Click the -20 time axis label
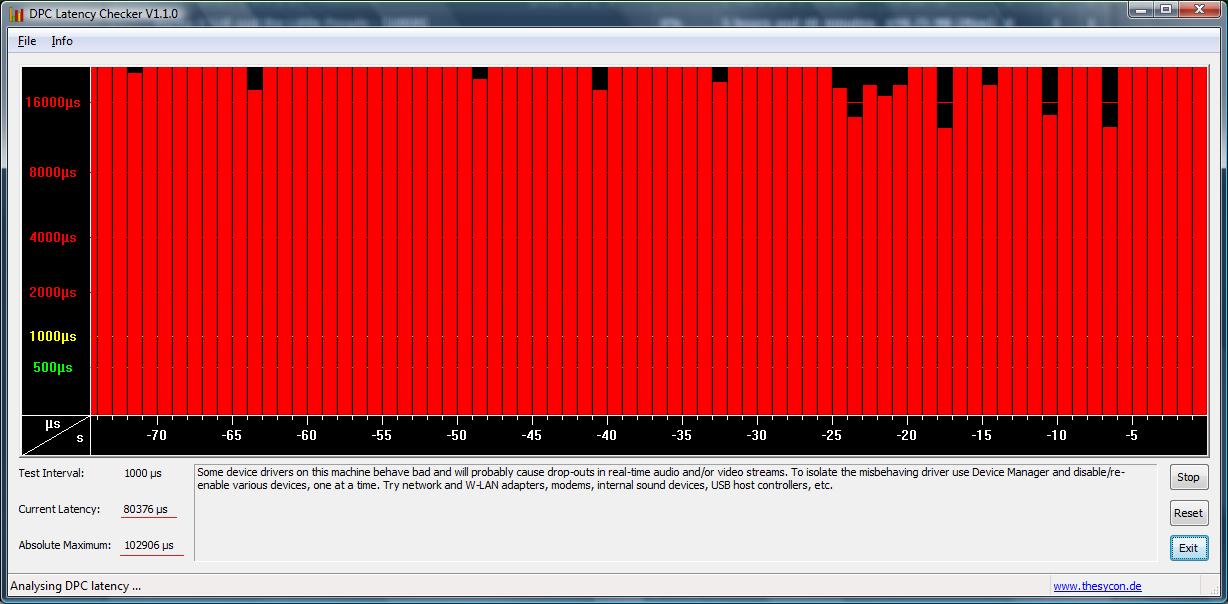1228x604 pixels. 907,435
